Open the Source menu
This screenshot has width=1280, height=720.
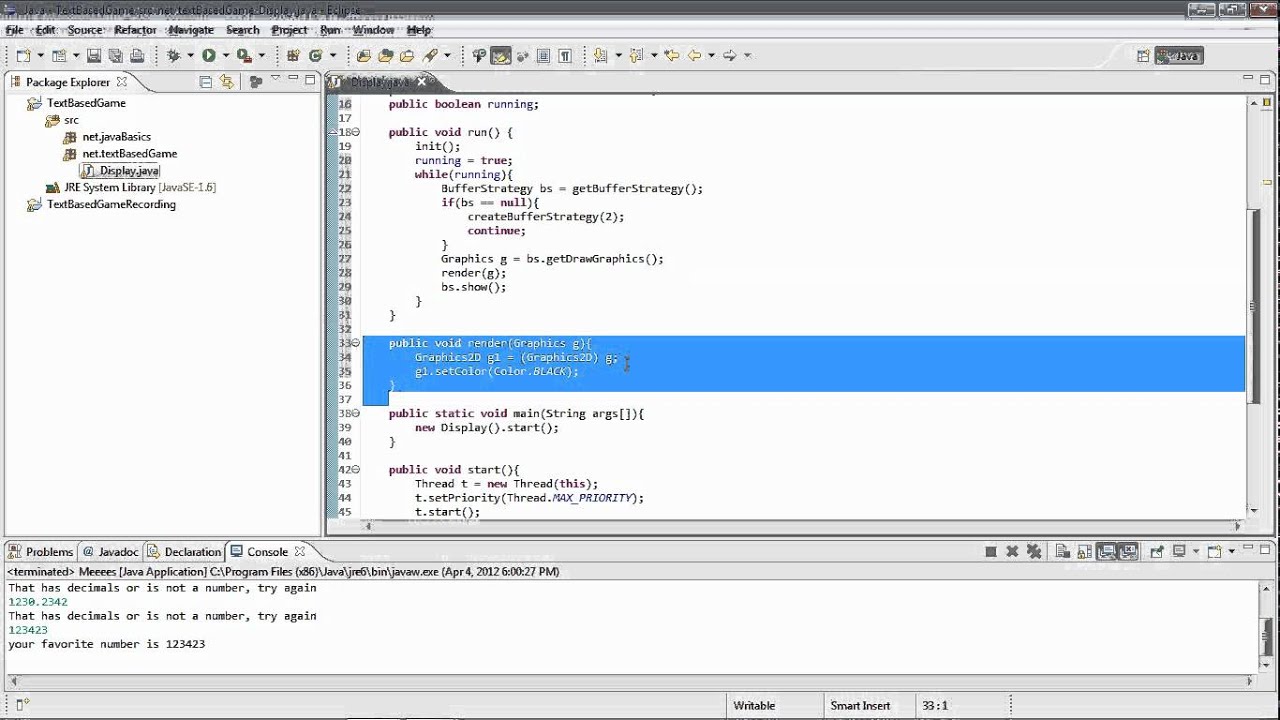[85, 30]
